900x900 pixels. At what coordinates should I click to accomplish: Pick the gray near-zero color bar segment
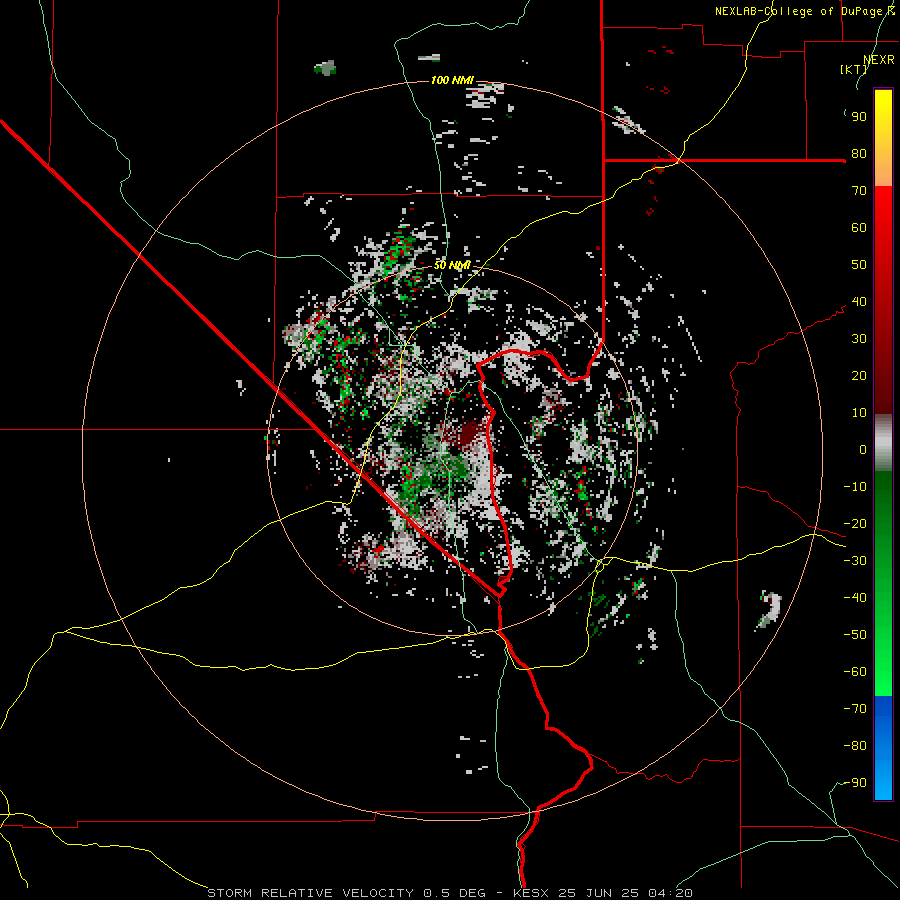[883, 443]
